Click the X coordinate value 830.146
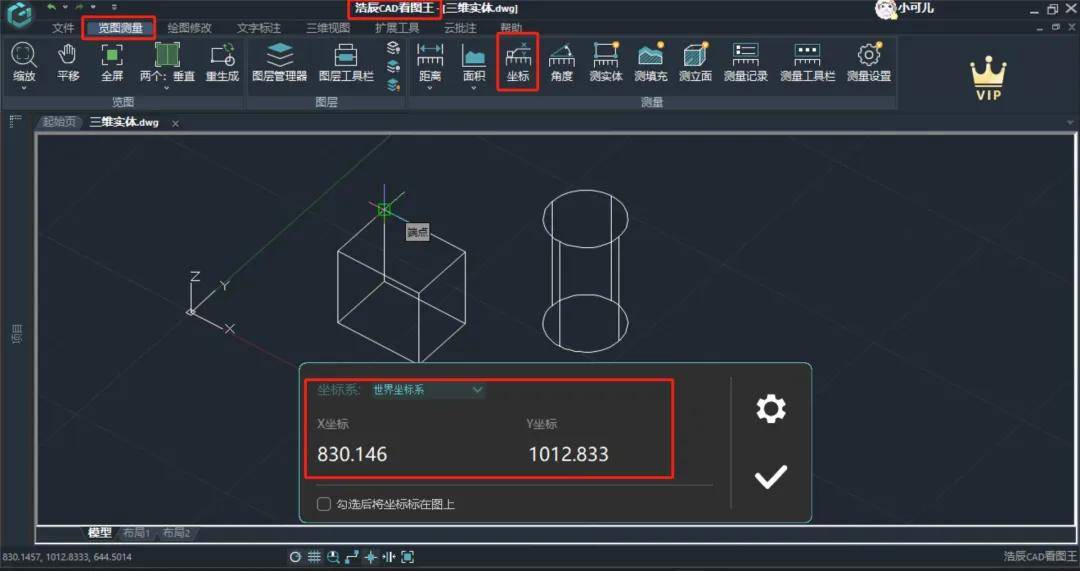The width and height of the screenshot is (1080, 571). coord(352,455)
